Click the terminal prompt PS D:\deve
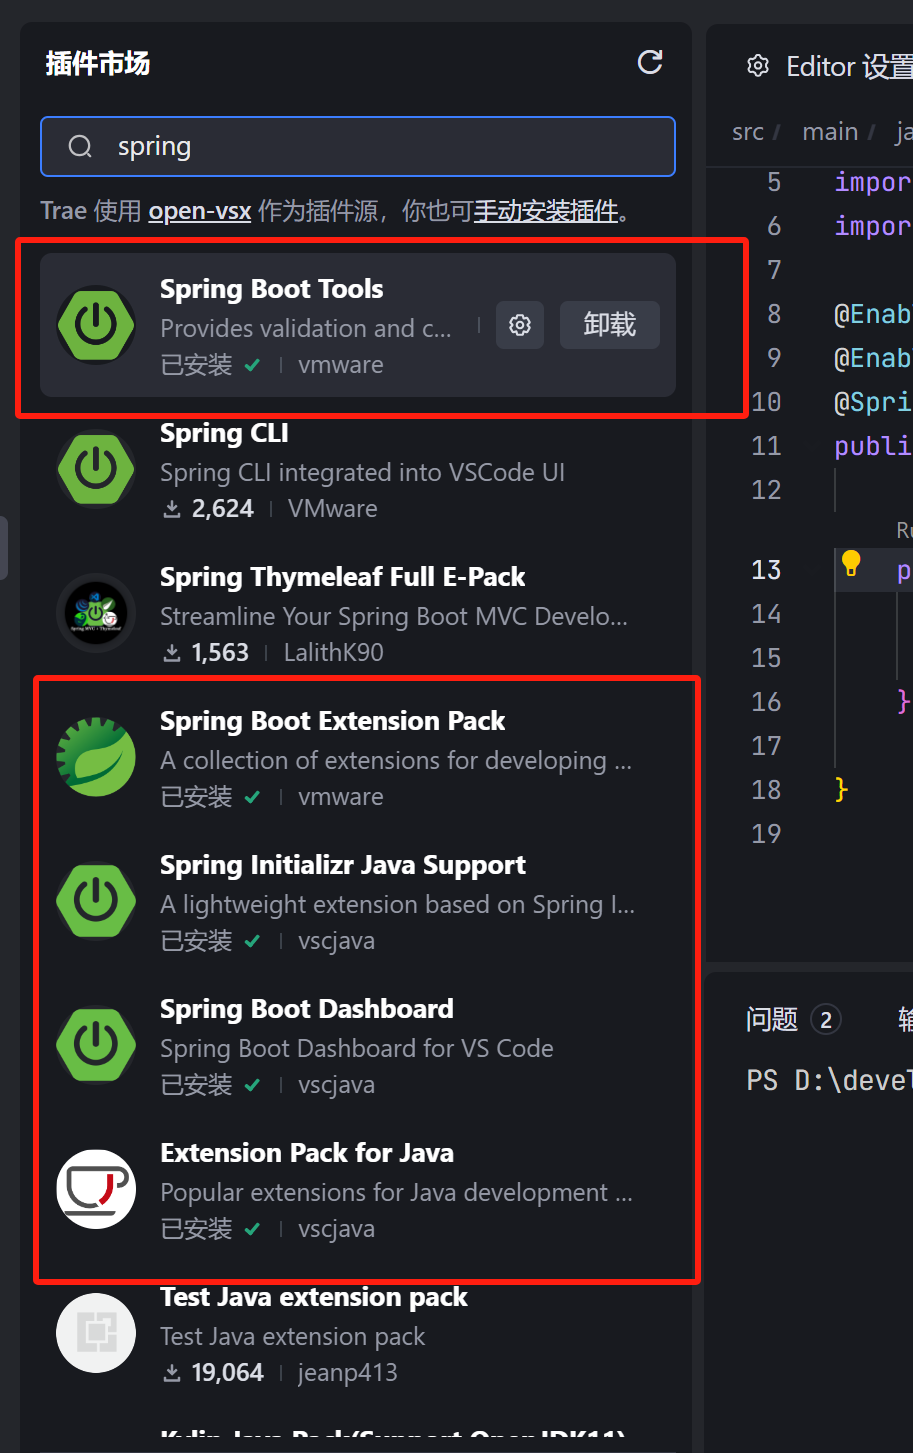 [x=829, y=1081]
